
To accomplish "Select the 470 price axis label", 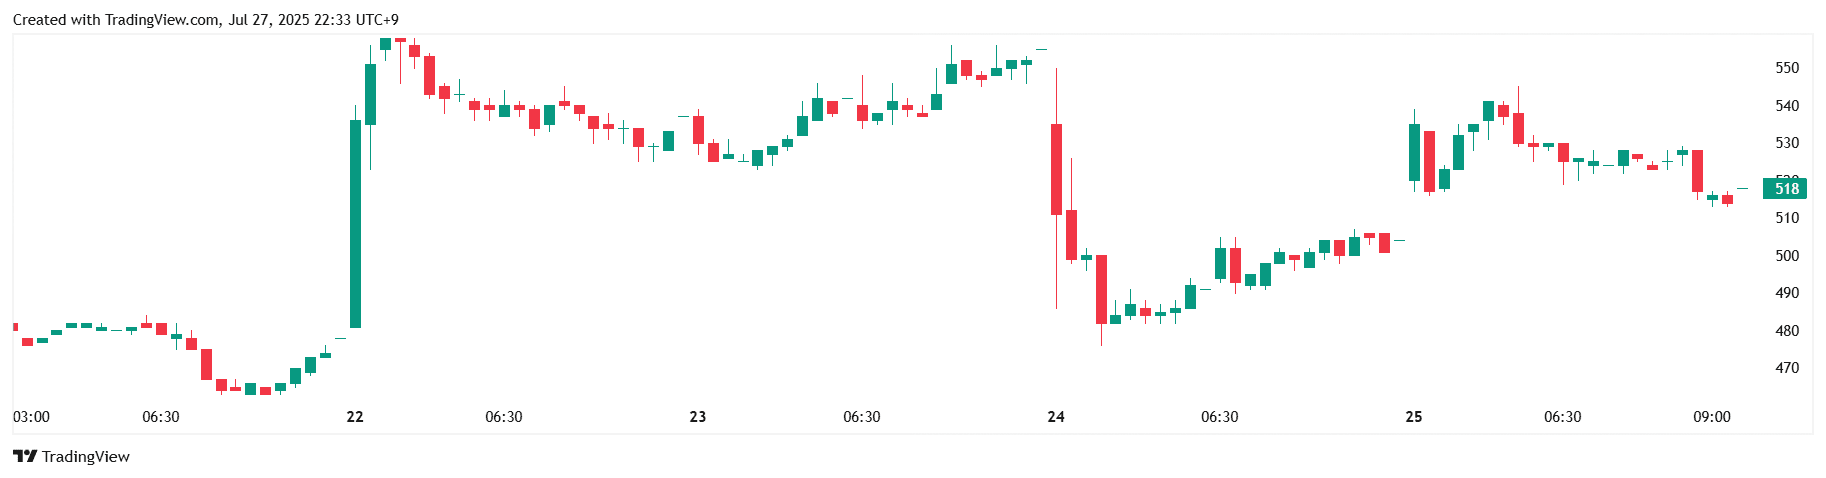I will coord(1787,368).
